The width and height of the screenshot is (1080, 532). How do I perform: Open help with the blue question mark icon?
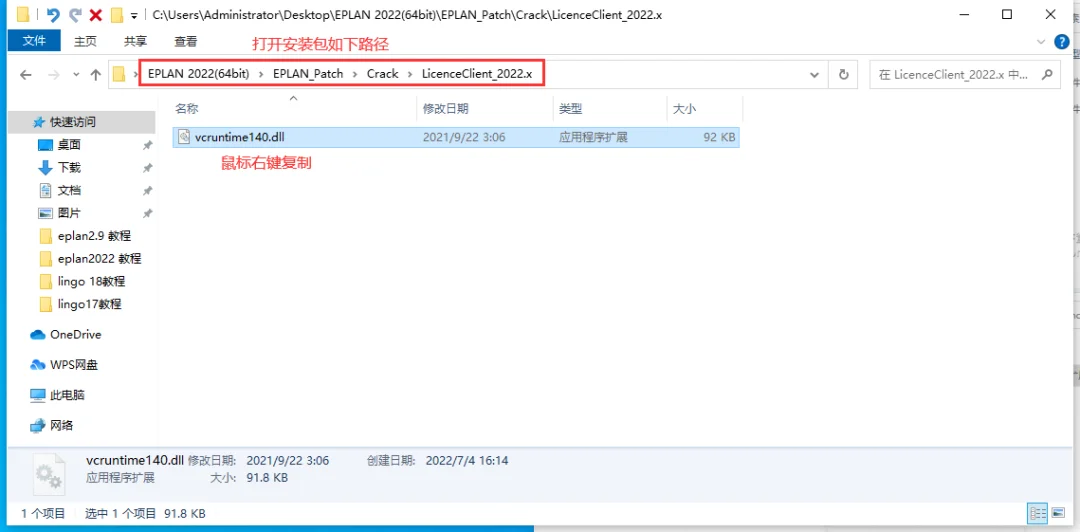(x=1061, y=42)
